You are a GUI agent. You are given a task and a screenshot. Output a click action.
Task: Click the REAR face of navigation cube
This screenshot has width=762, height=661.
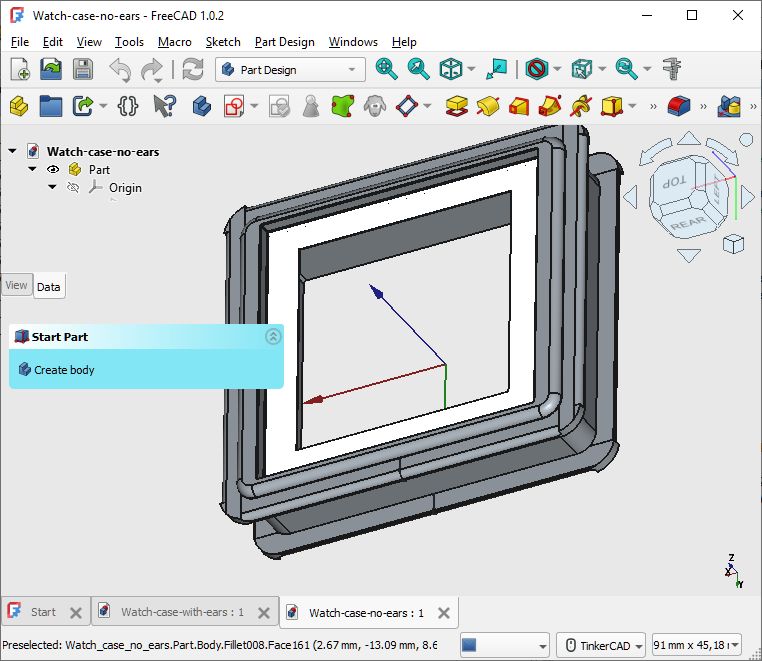(x=688, y=224)
